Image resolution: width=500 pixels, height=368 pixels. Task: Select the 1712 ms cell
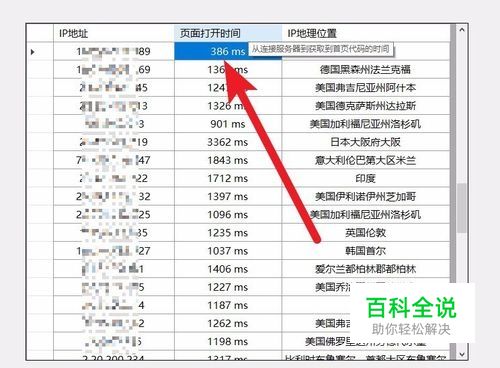[x=228, y=178]
